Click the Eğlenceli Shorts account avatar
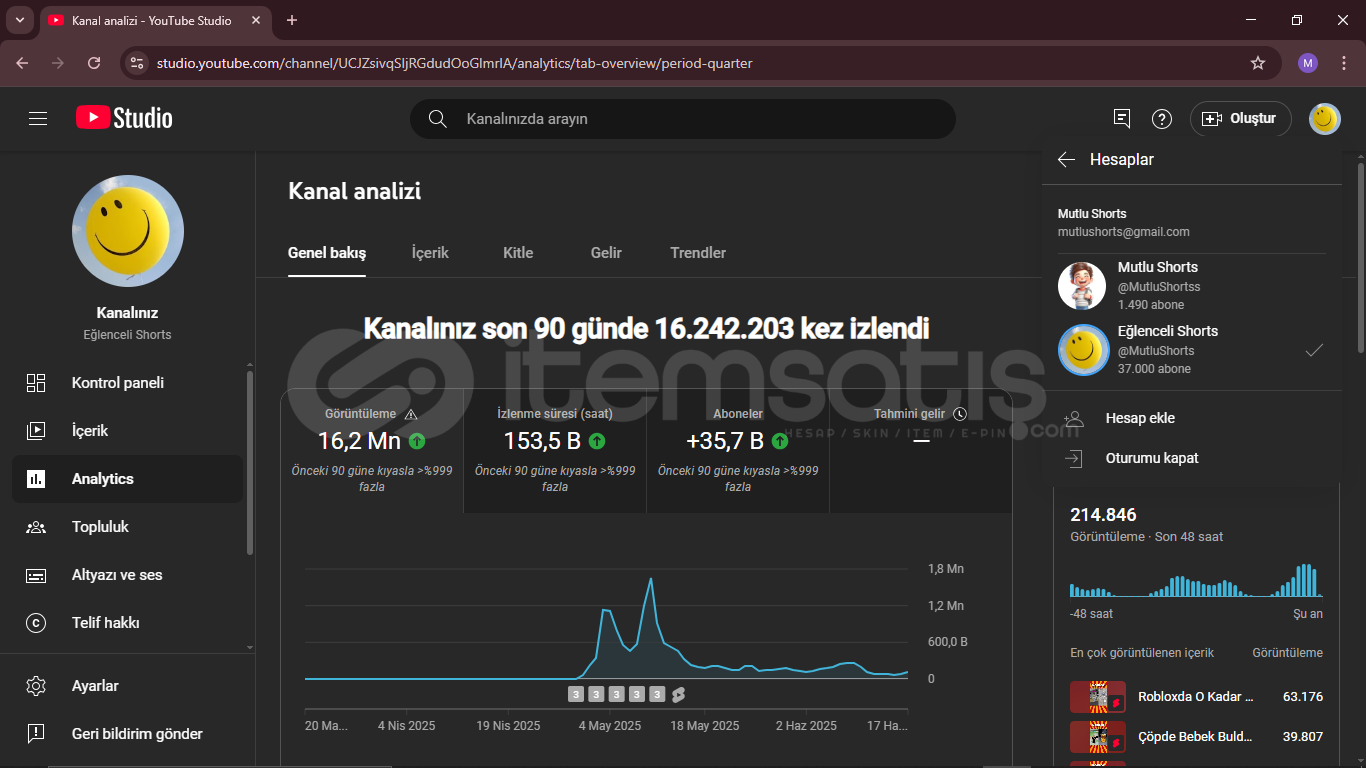This screenshot has height=768, width=1366. click(1083, 350)
